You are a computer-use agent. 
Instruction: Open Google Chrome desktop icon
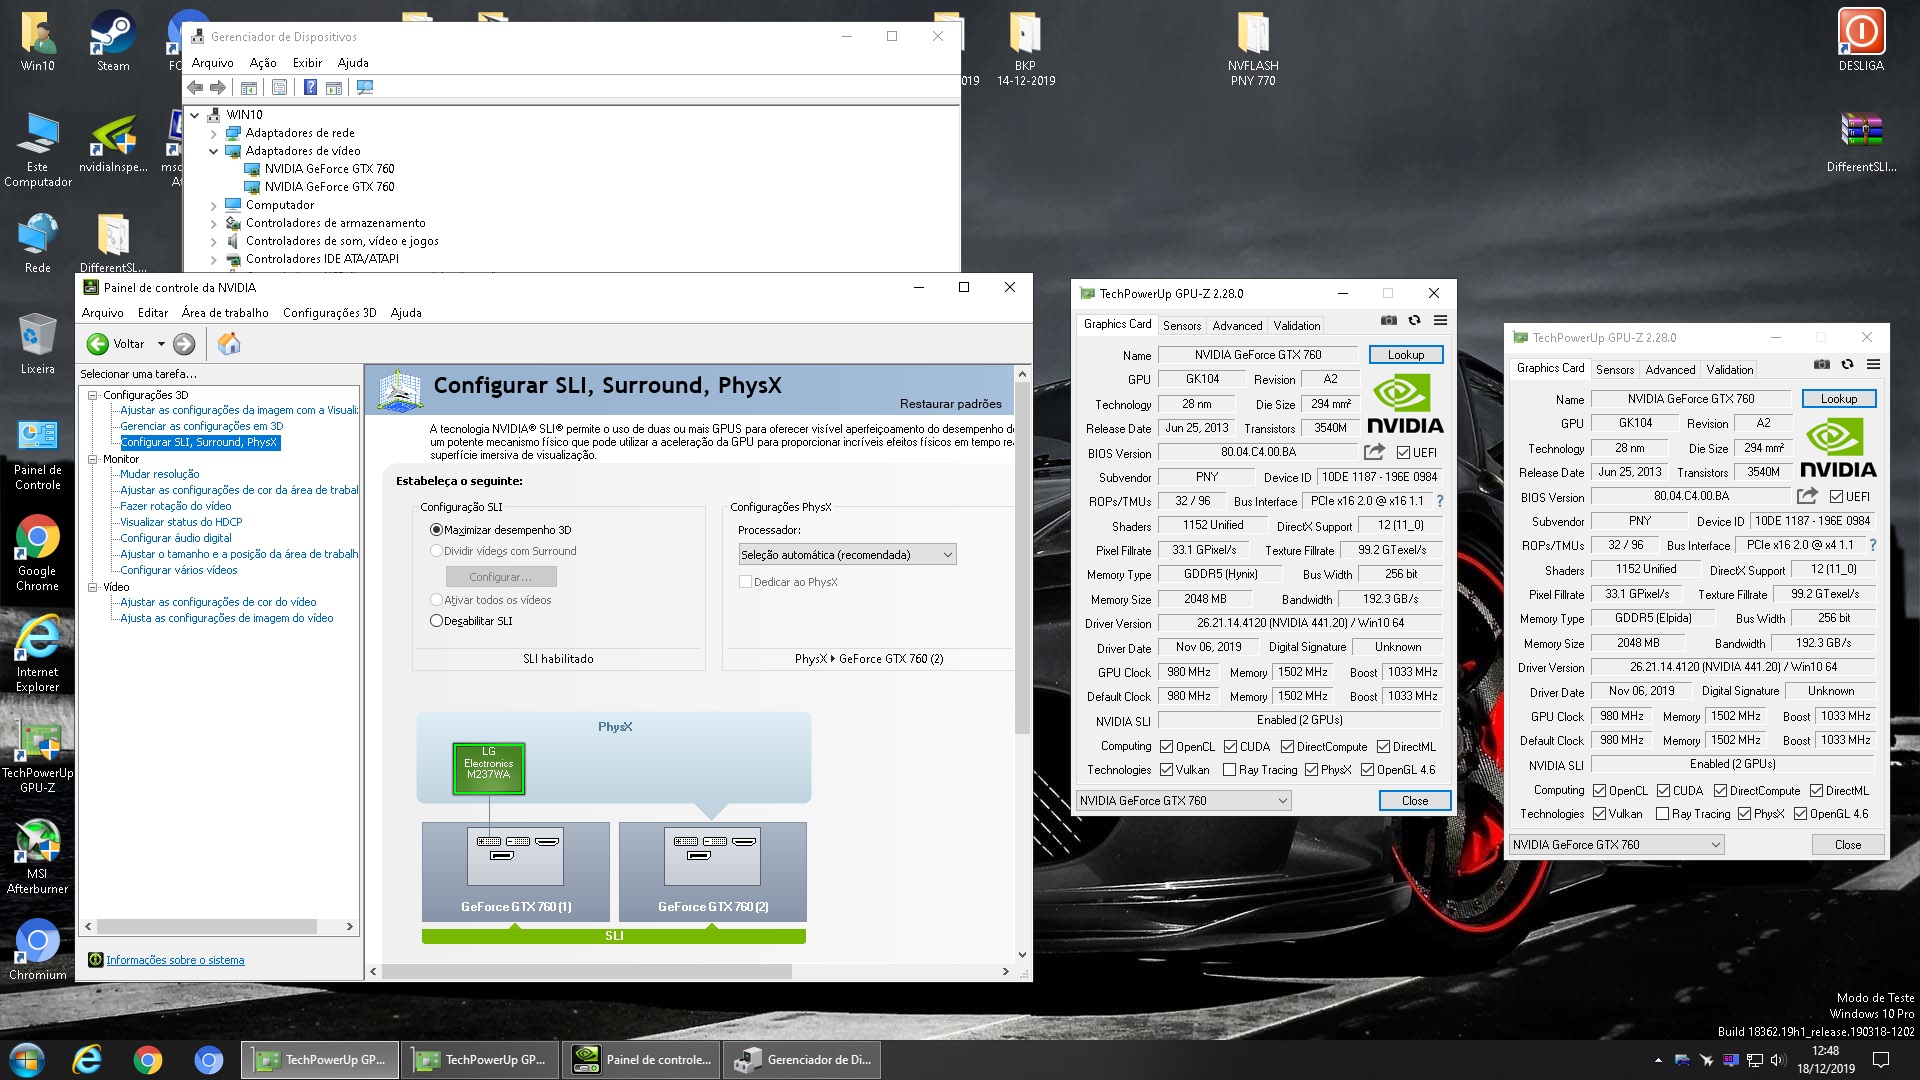pos(38,553)
